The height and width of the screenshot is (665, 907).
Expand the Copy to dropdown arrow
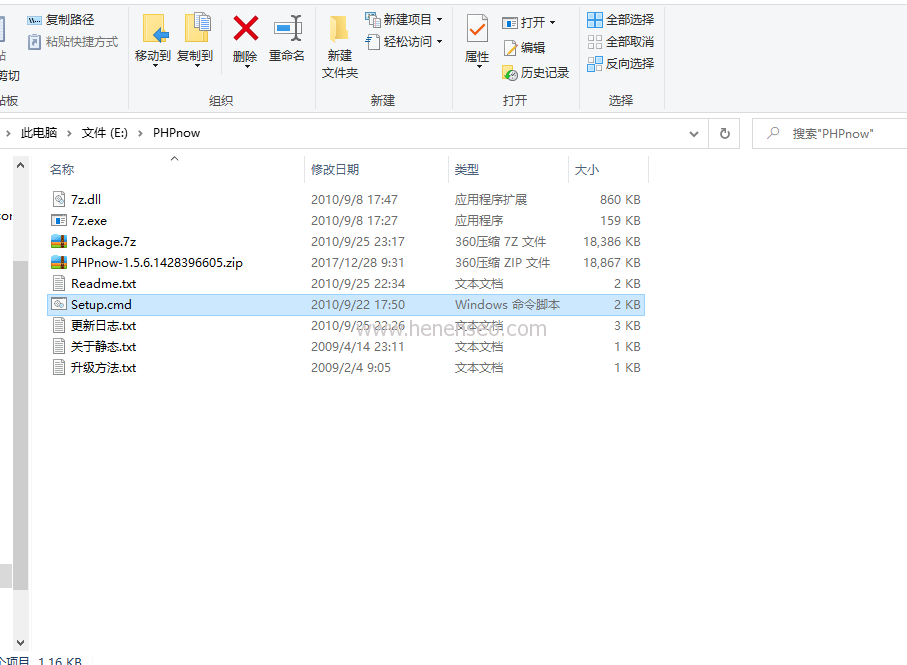[197, 66]
